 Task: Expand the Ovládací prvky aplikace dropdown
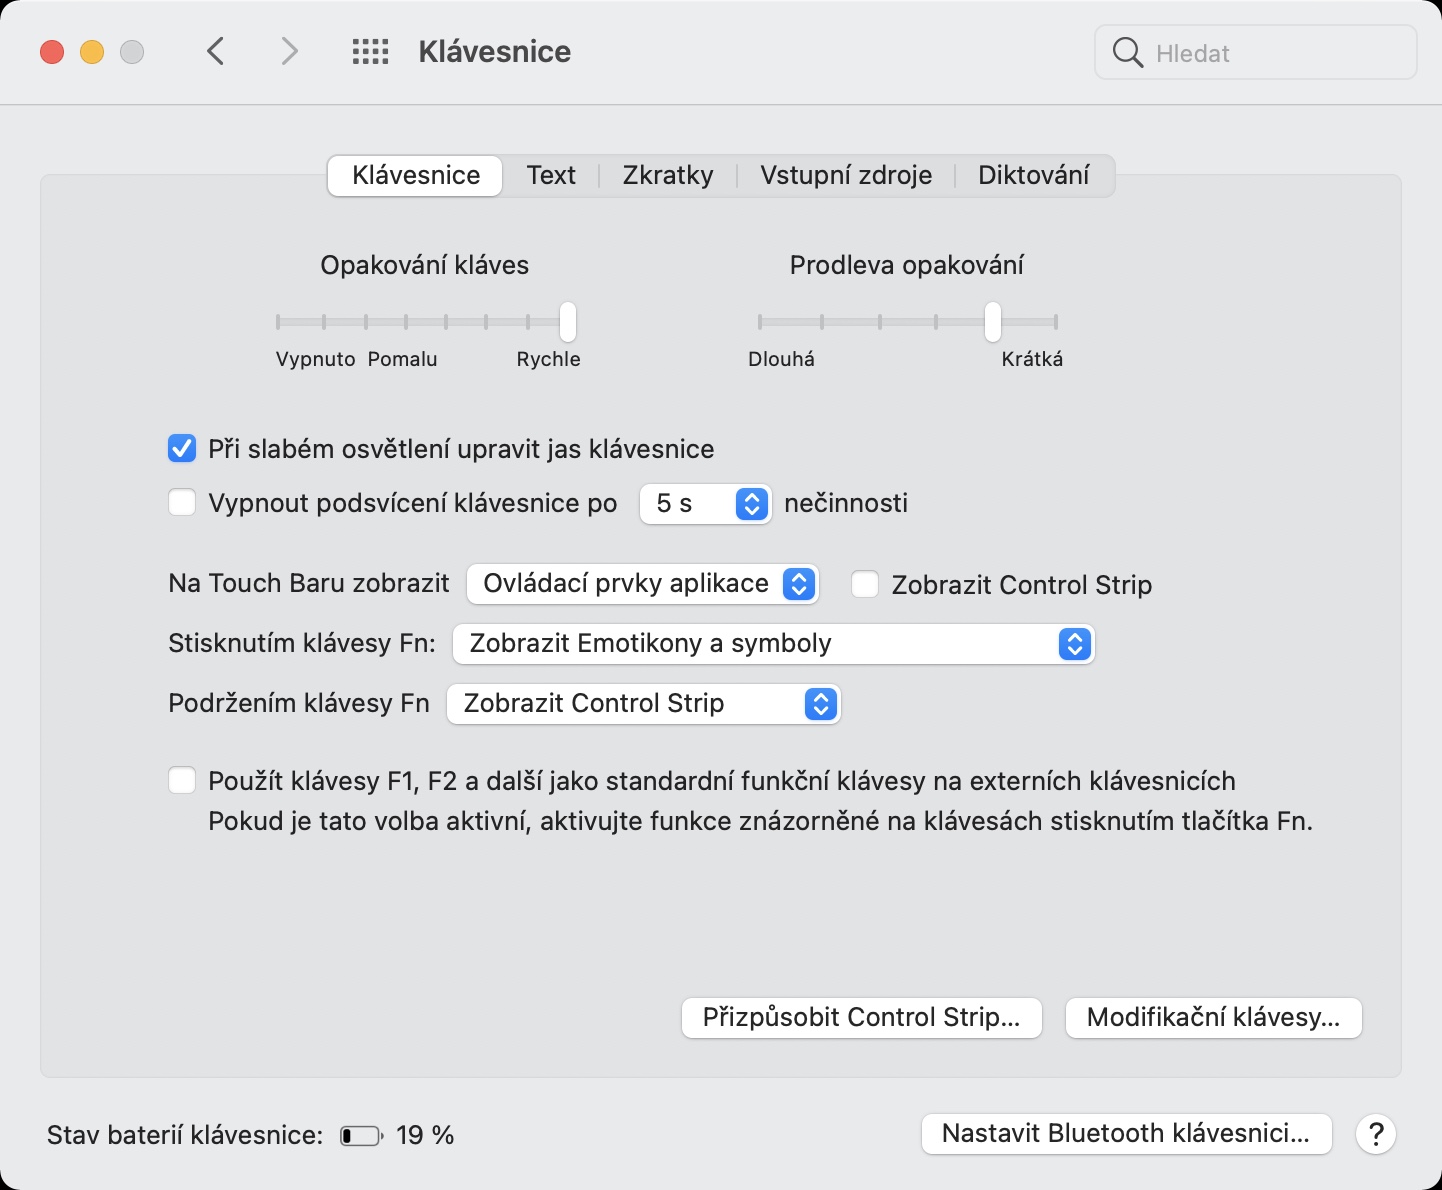(x=642, y=584)
